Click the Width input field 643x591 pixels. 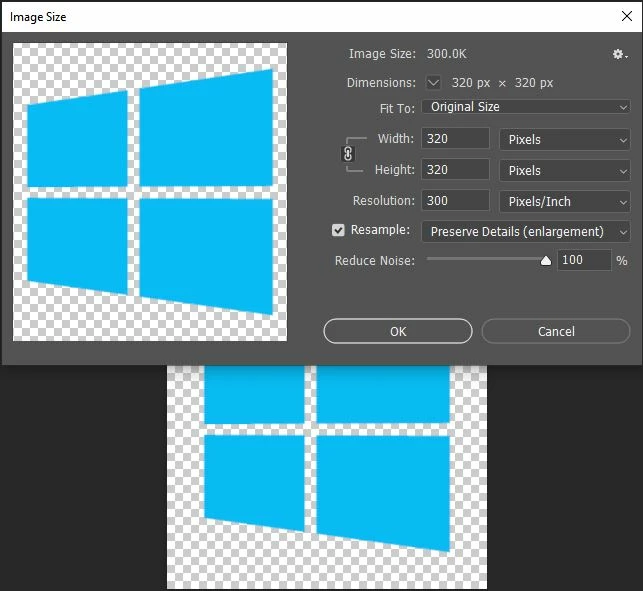coord(455,138)
